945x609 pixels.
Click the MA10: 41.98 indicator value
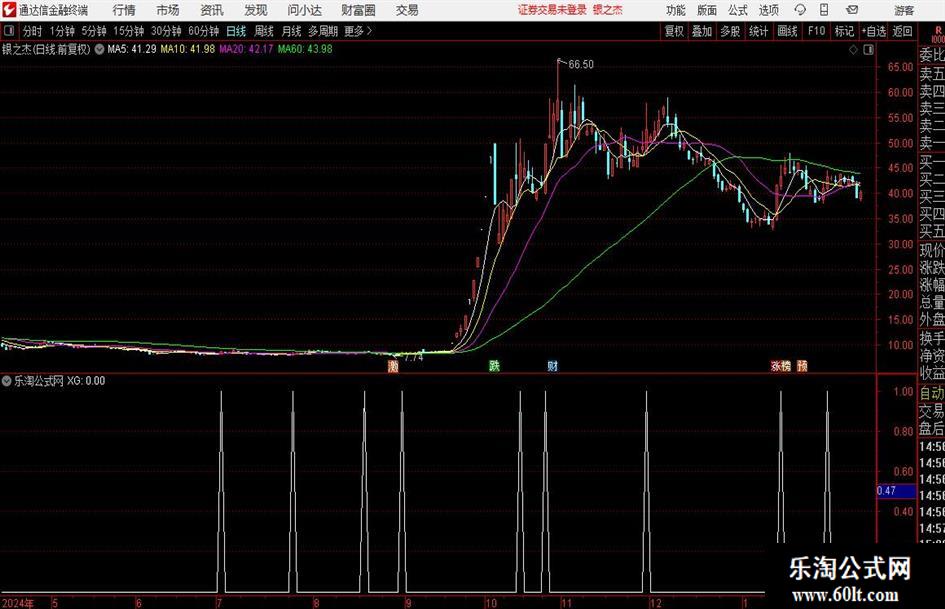(187, 49)
